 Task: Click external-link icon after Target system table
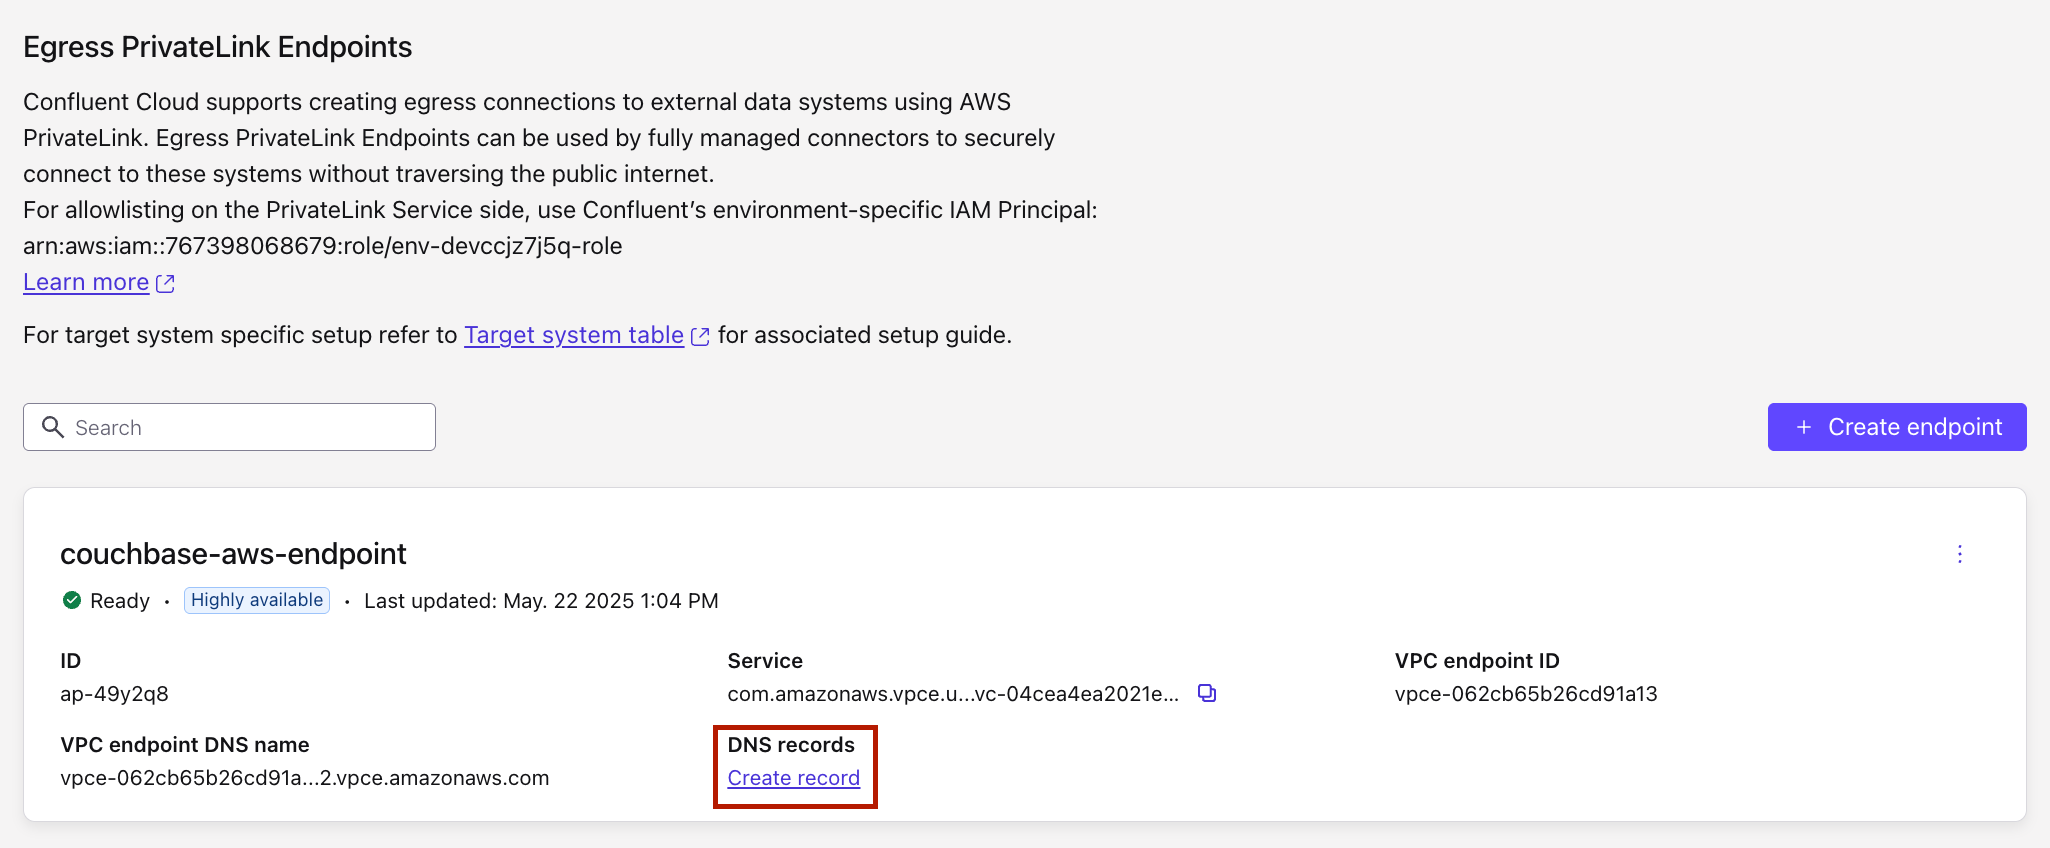tap(700, 337)
